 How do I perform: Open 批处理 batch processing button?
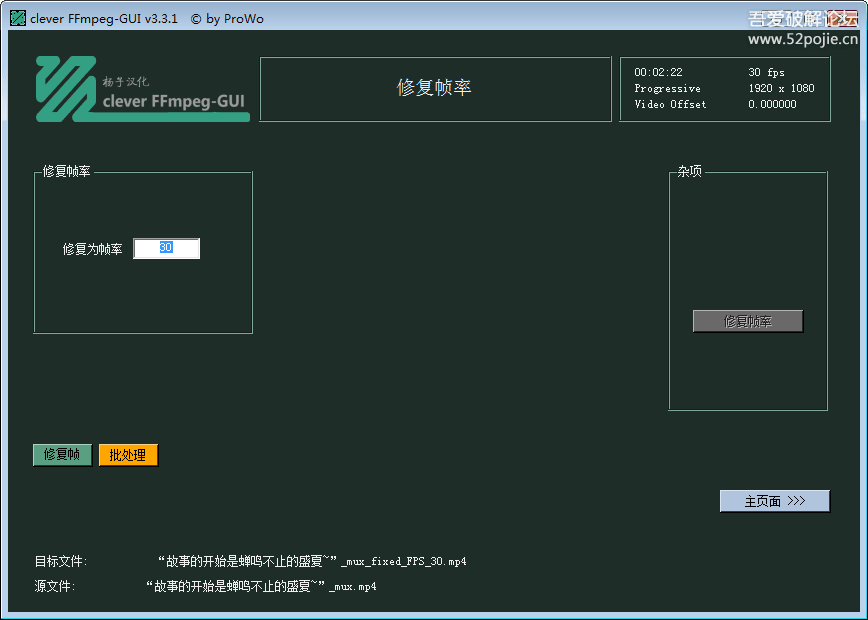pyautogui.click(x=128, y=455)
